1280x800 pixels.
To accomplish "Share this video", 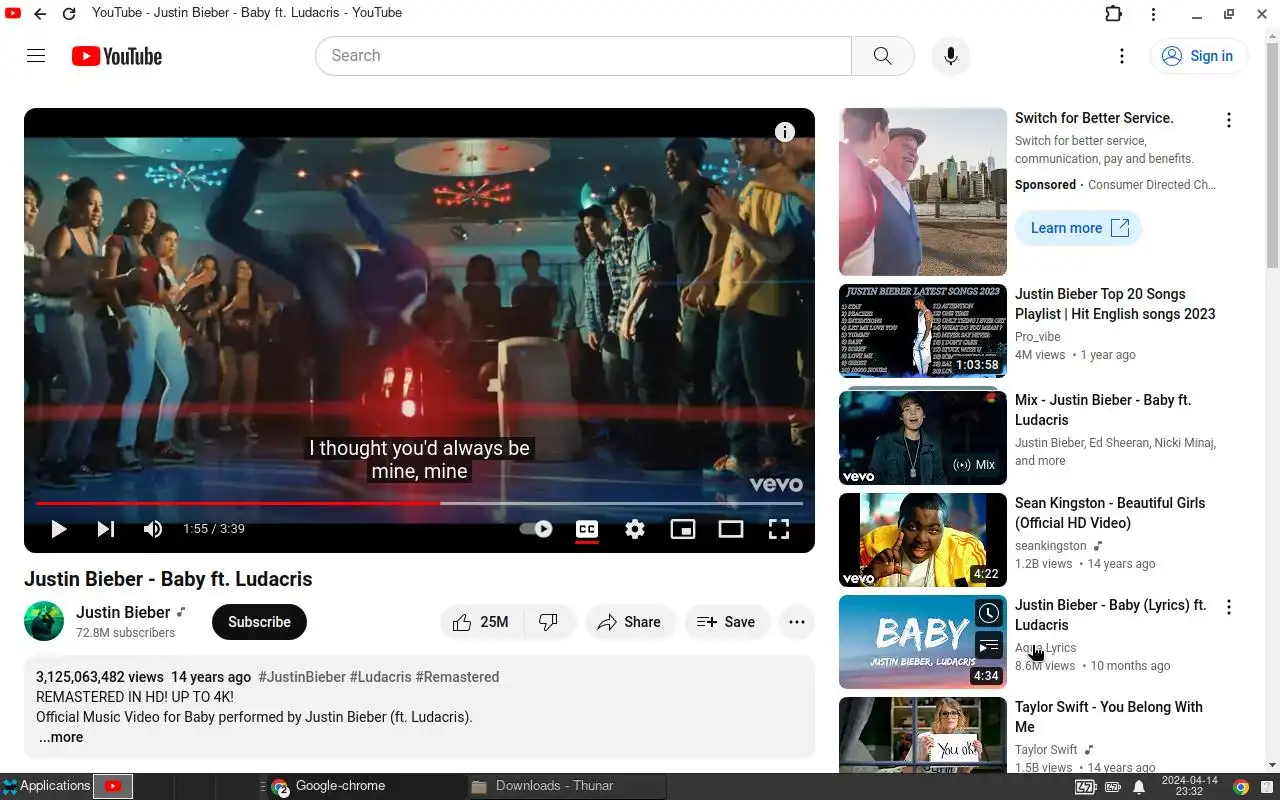I will (x=630, y=622).
